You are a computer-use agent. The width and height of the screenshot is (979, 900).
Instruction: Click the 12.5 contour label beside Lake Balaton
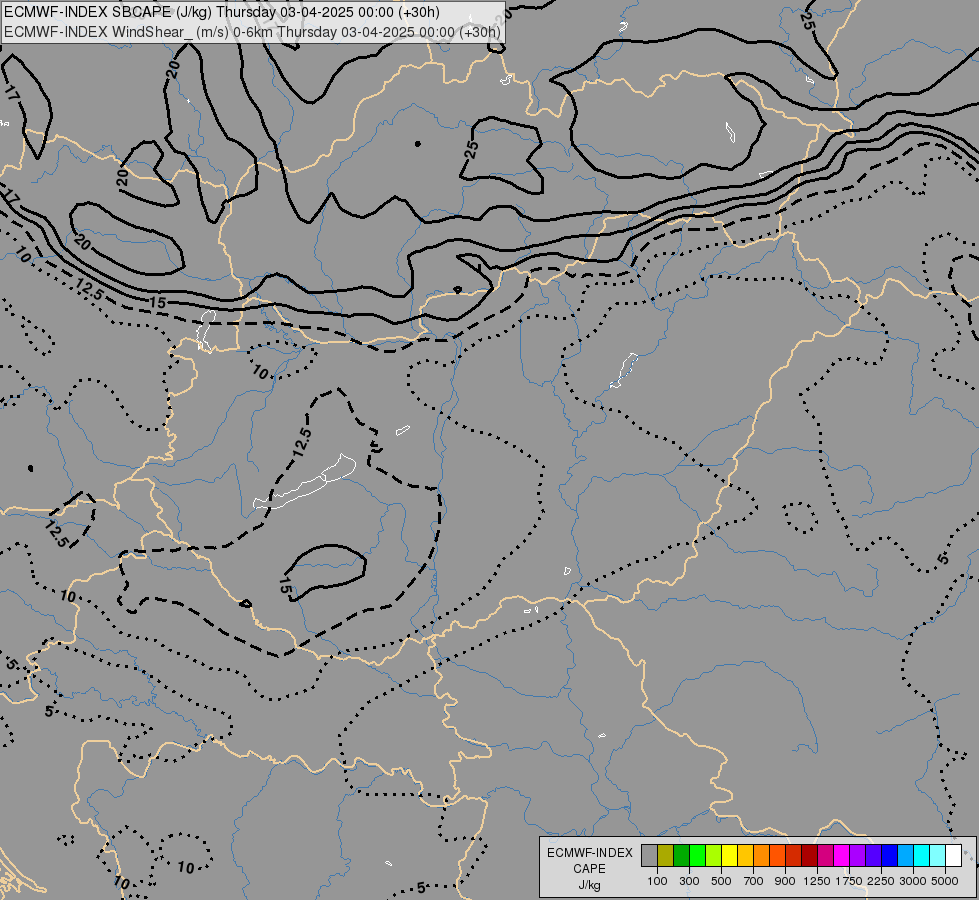(302, 442)
